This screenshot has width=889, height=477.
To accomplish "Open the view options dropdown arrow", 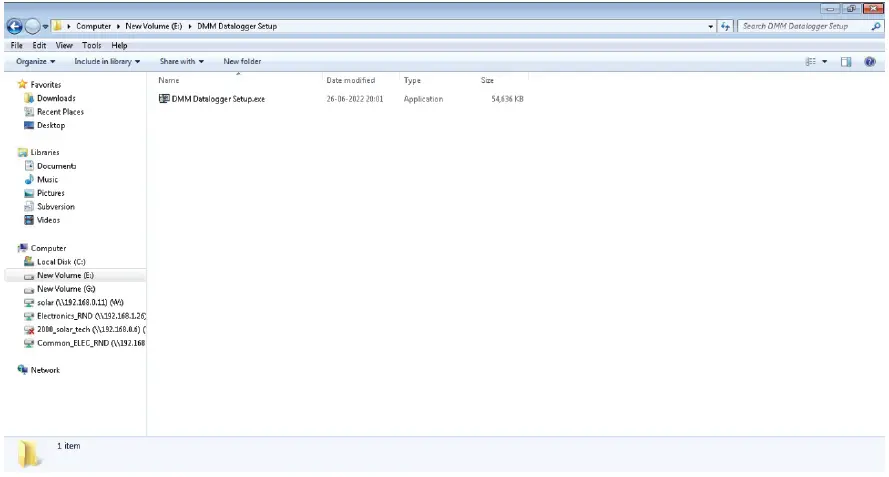I will pyautogui.click(x=824, y=61).
